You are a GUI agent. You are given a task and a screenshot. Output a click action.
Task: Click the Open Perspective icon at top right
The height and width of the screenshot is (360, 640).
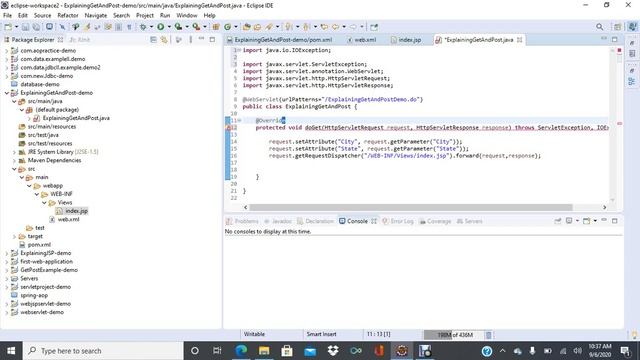(x=617, y=27)
